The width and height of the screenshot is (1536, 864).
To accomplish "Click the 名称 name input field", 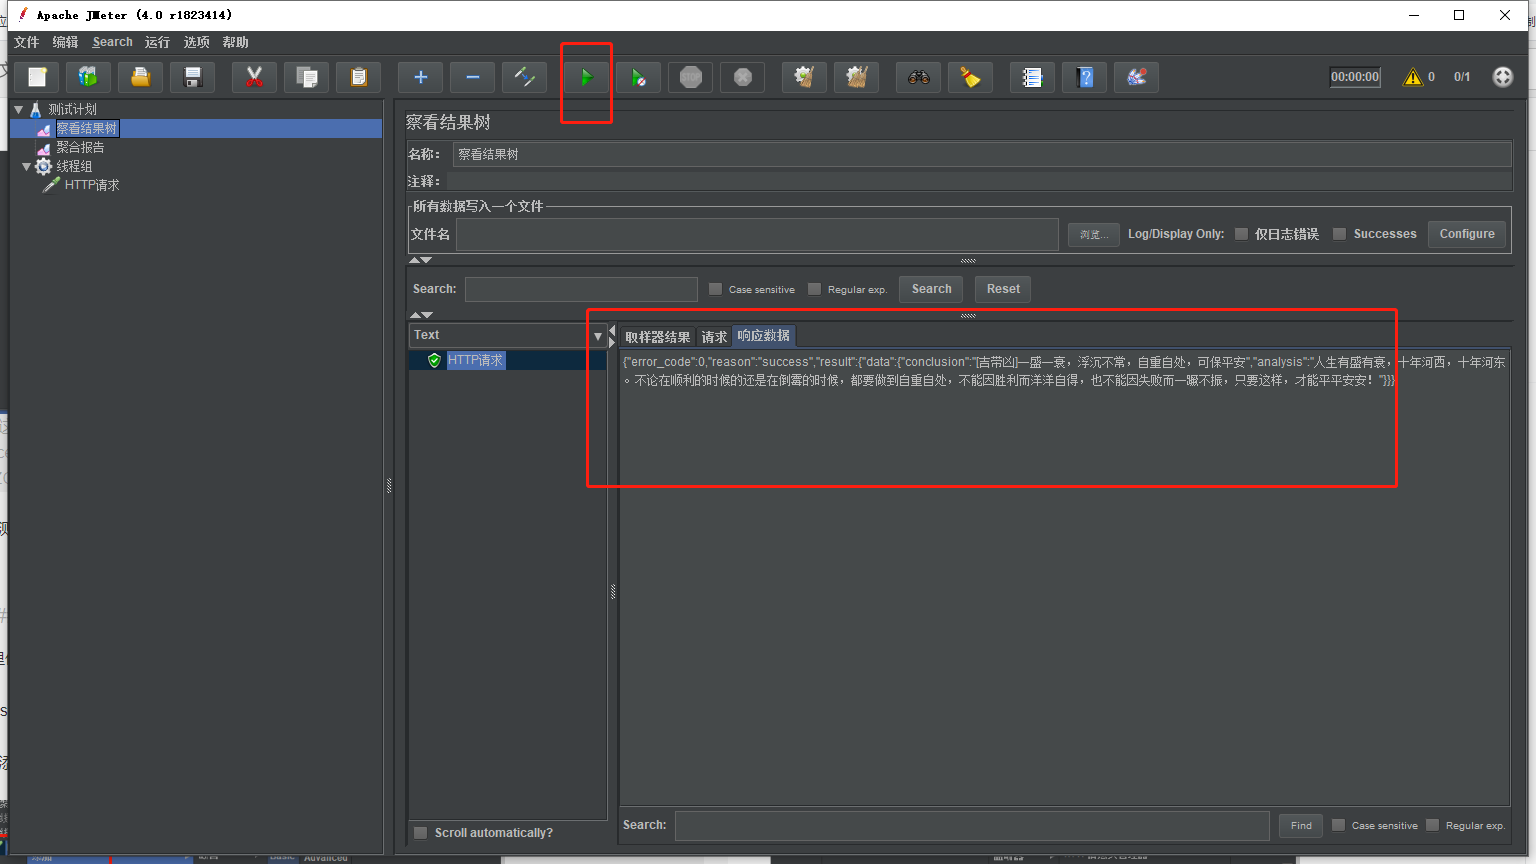I will pos(982,154).
